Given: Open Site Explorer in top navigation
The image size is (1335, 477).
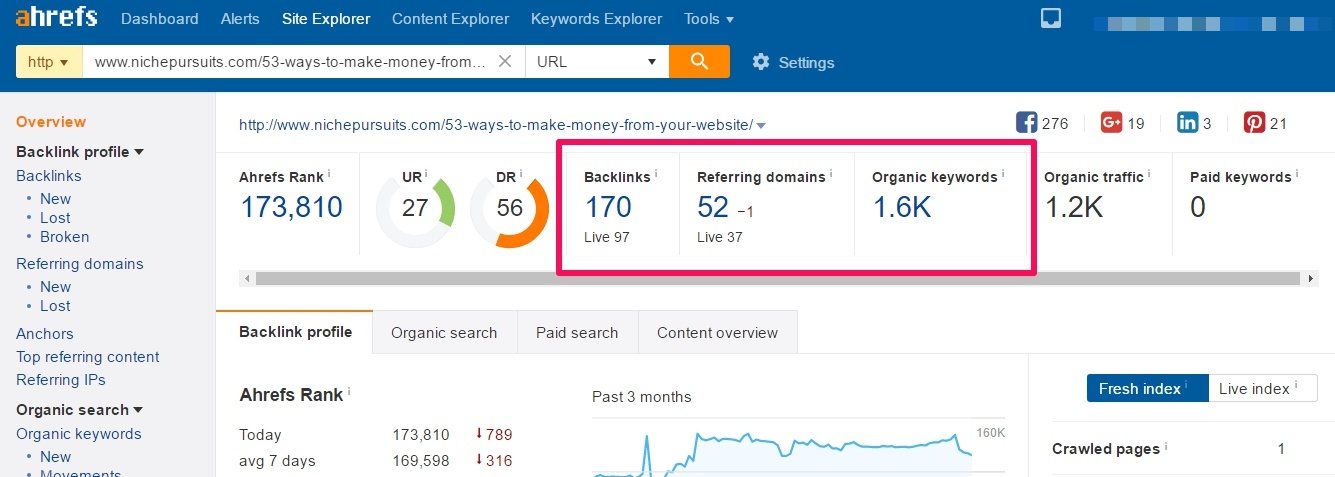Looking at the screenshot, I should tap(326, 18).
